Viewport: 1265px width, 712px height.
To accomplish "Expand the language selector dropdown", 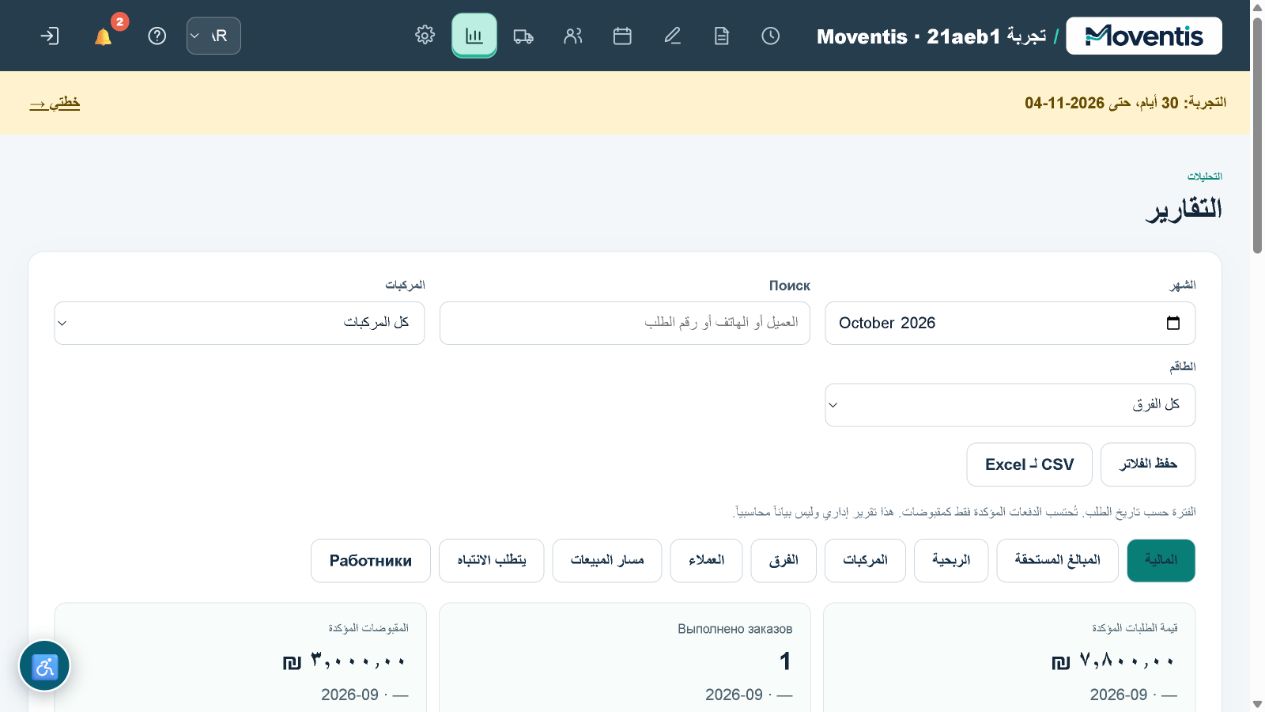I will point(213,36).
